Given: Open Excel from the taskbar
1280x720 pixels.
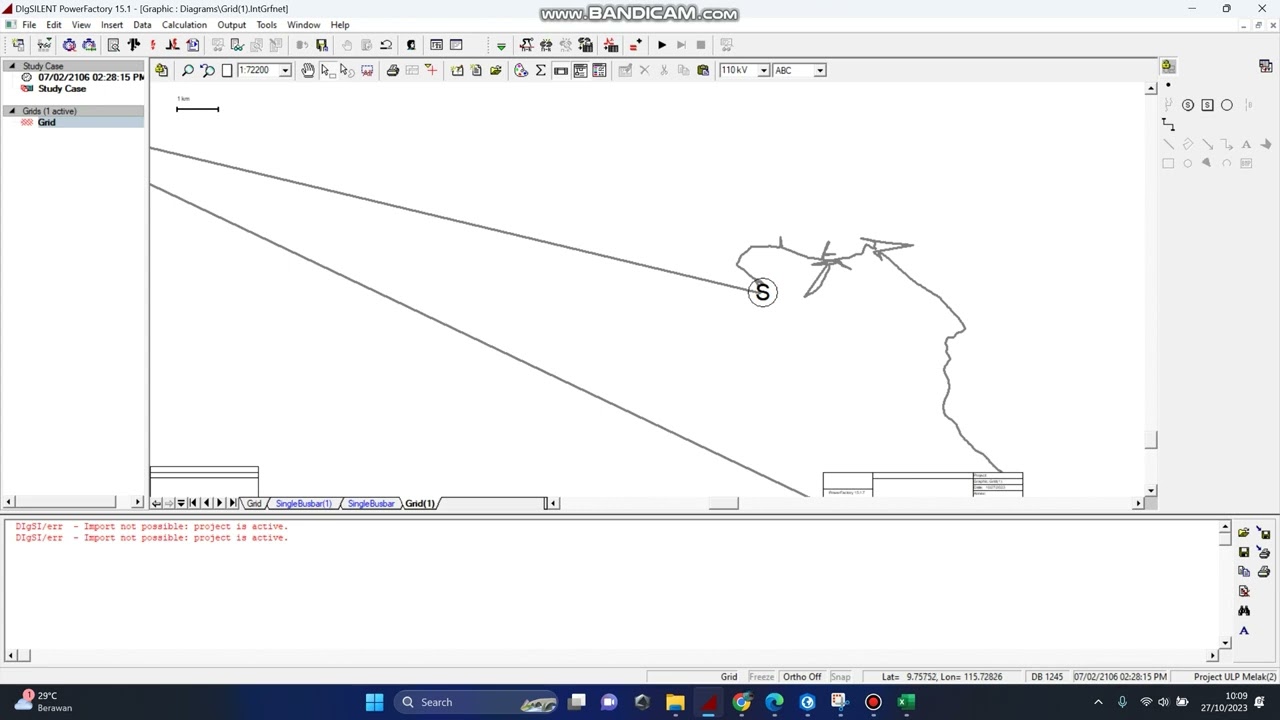Looking at the screenshot, I should tap(906, 702).
